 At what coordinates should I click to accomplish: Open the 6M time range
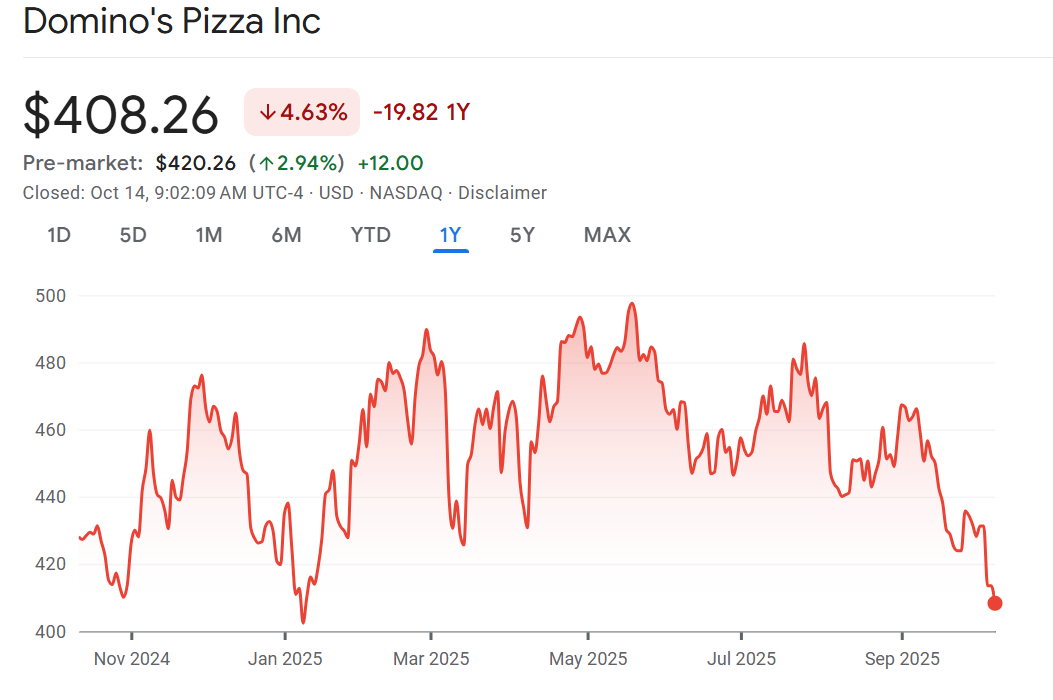click(286, 235)
